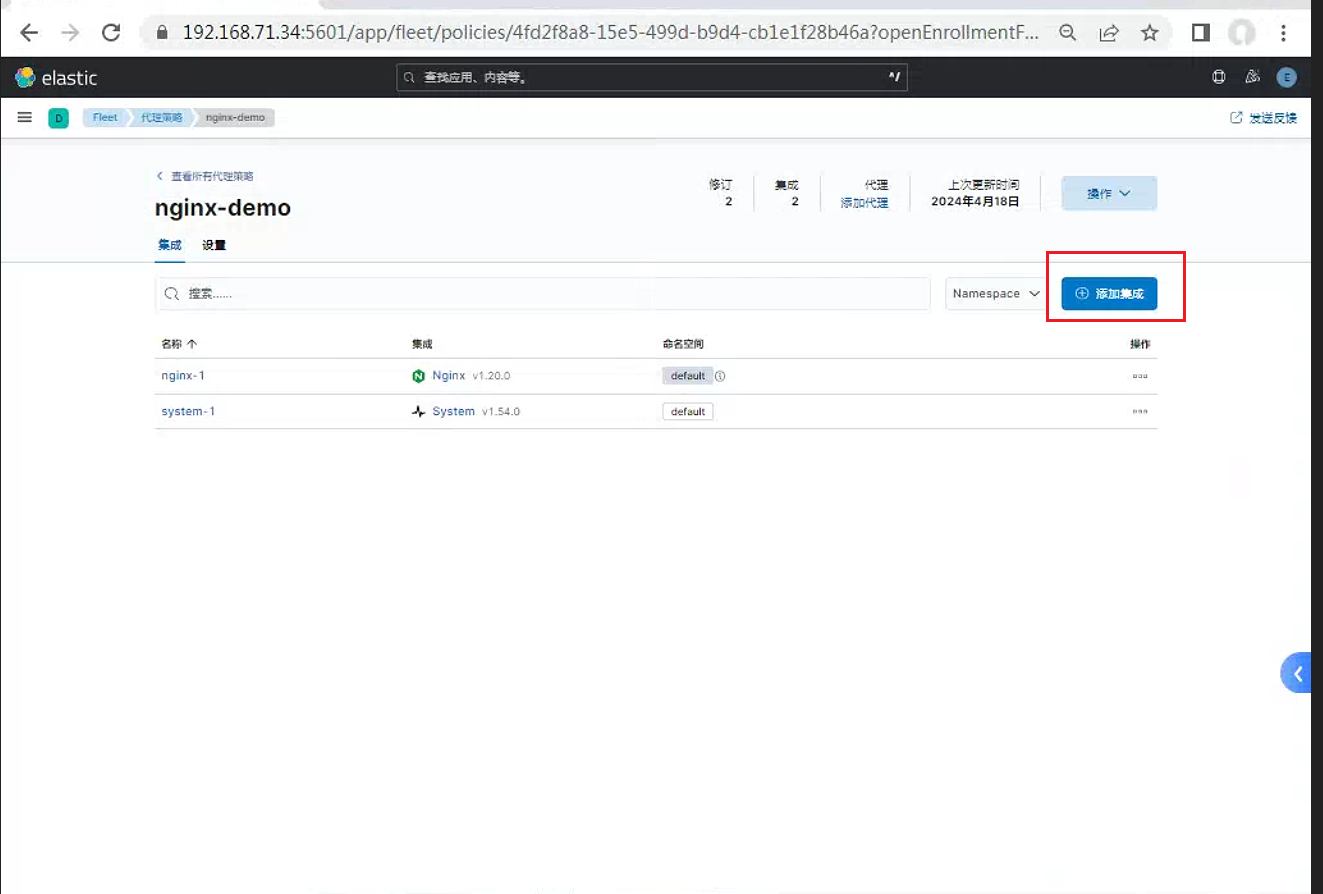Open the hamburger navigation menu
The image size is (1323, 894).
coord(25,117)
